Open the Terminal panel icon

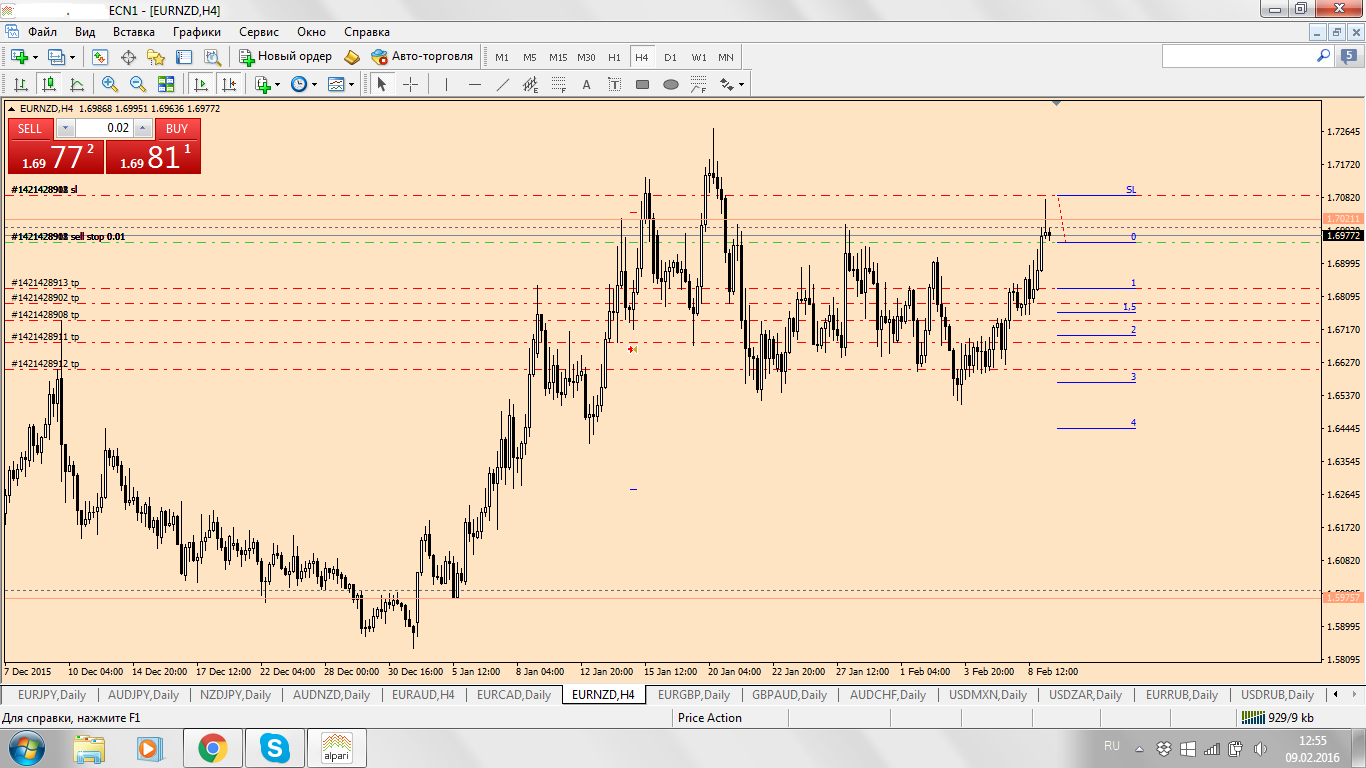184,57
